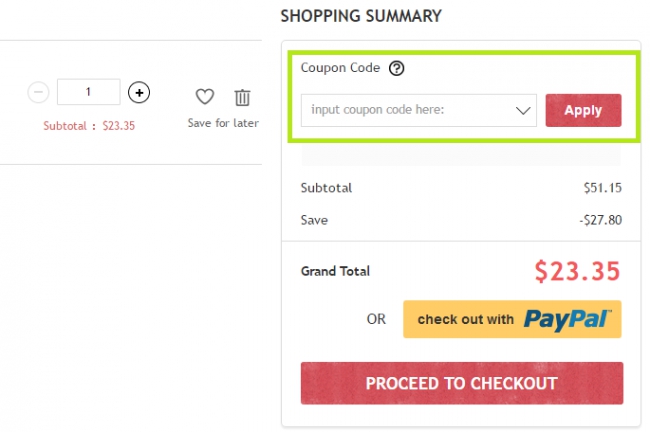Viewport: 650px width, 432px height.
Task: Proceed to checkout
Action: [x=462, y=383]
